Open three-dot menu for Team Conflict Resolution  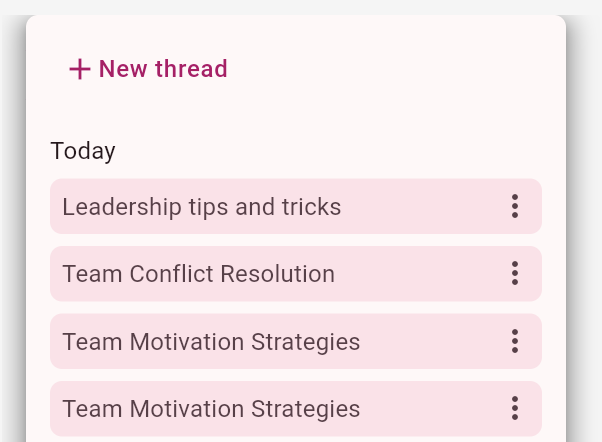(515, 274)
